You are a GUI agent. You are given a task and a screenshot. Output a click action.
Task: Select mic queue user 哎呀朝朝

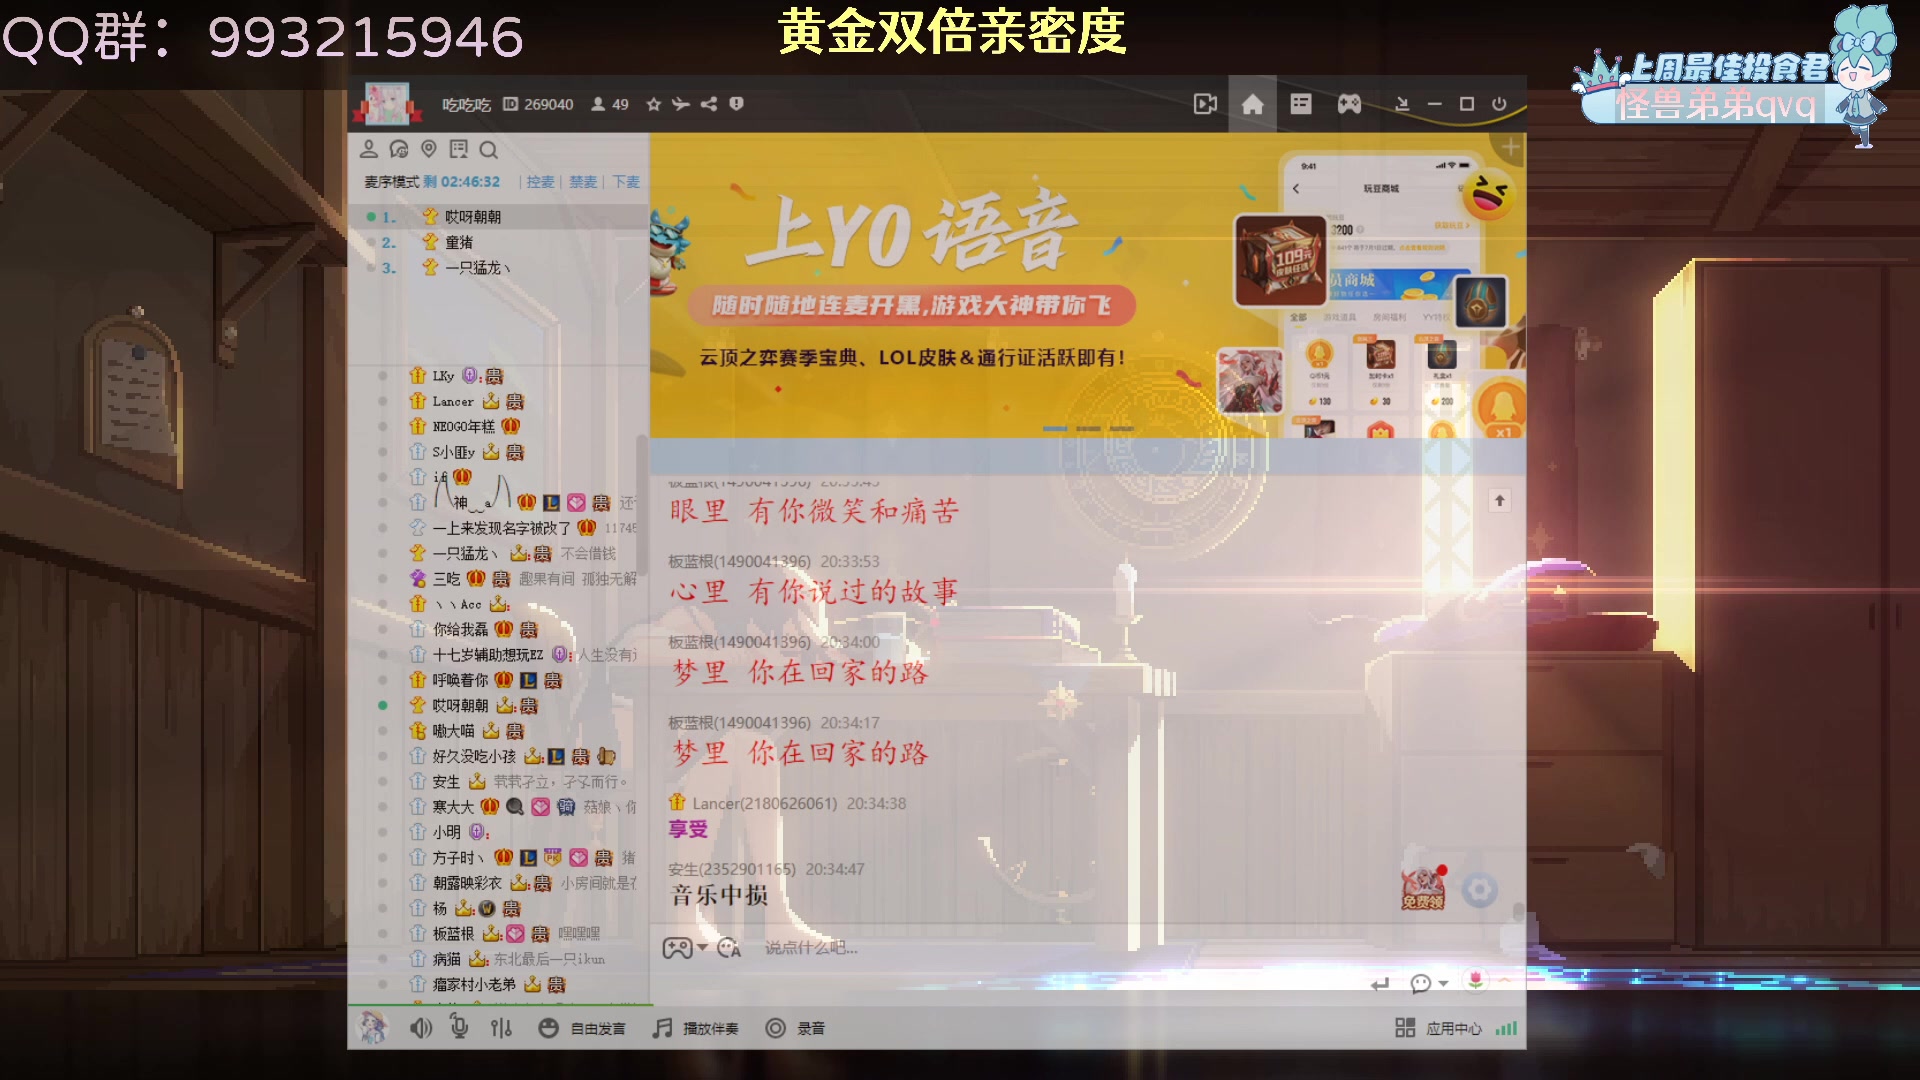499,217
